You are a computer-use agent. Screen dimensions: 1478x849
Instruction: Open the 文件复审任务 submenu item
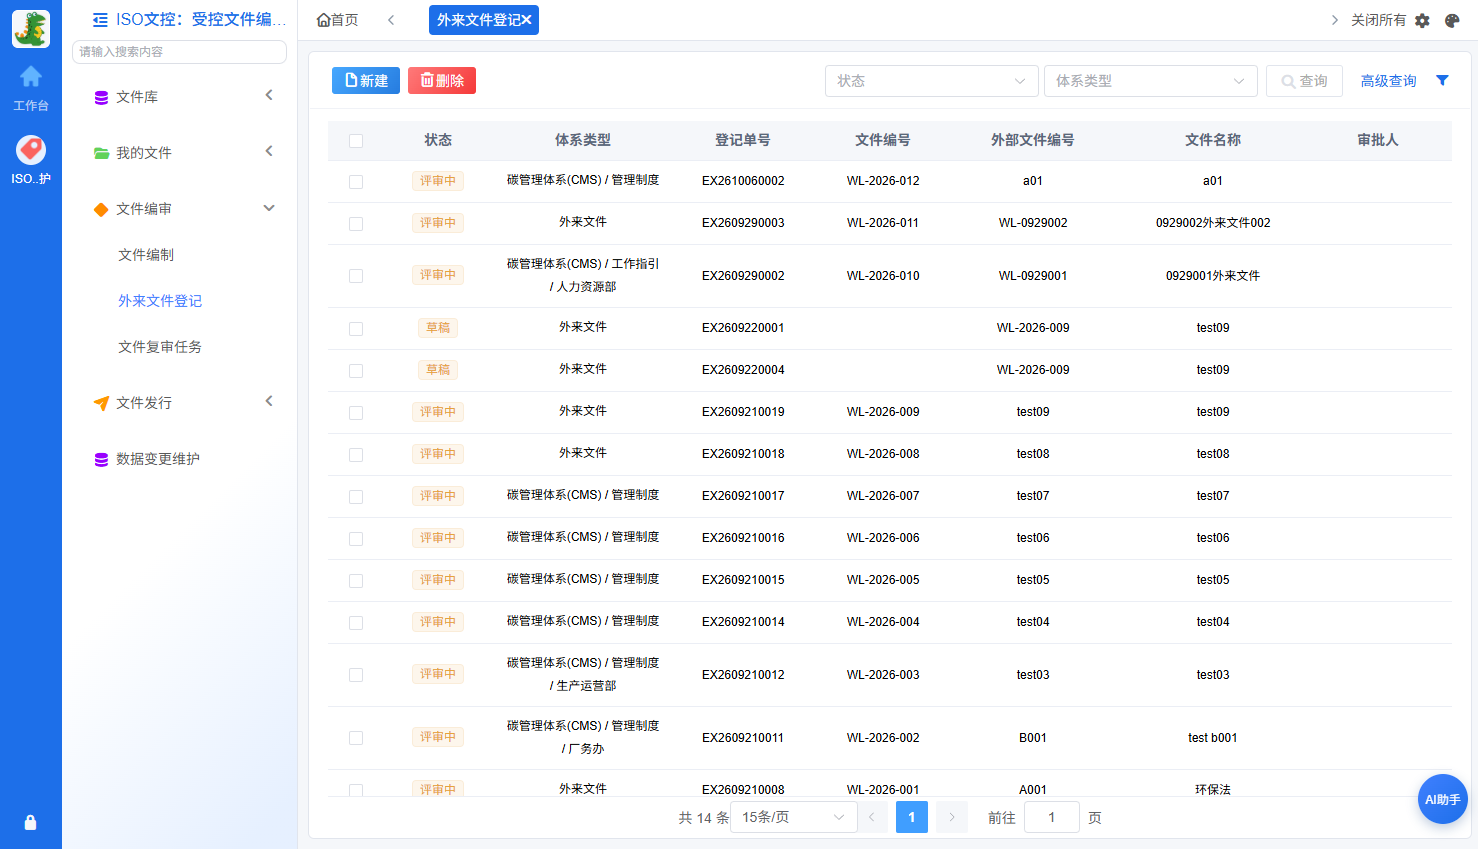tap(160, 347)
